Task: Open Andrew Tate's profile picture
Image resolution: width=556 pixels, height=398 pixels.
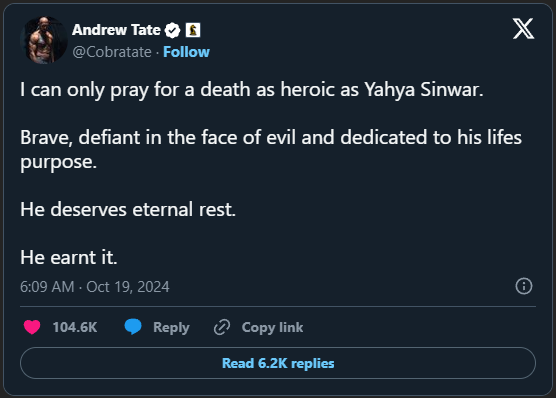Action: tap(44, 40)
